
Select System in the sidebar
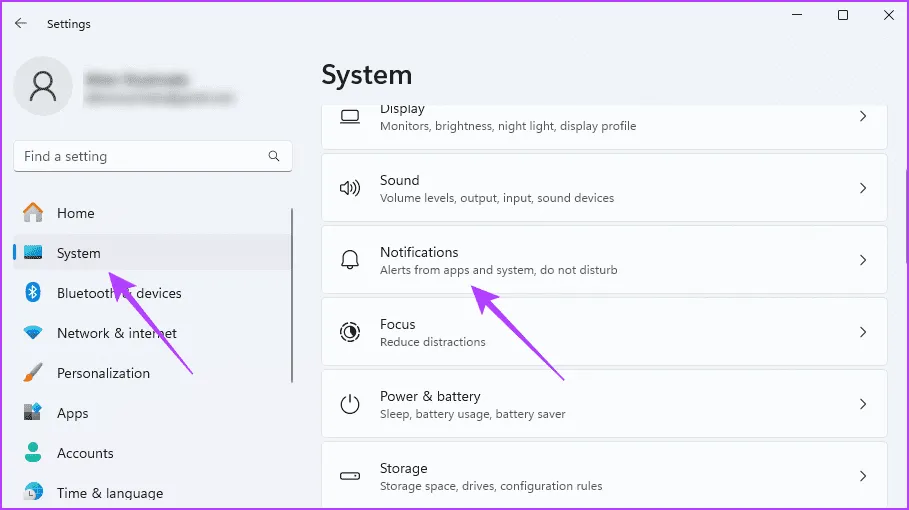pos(79,253)
